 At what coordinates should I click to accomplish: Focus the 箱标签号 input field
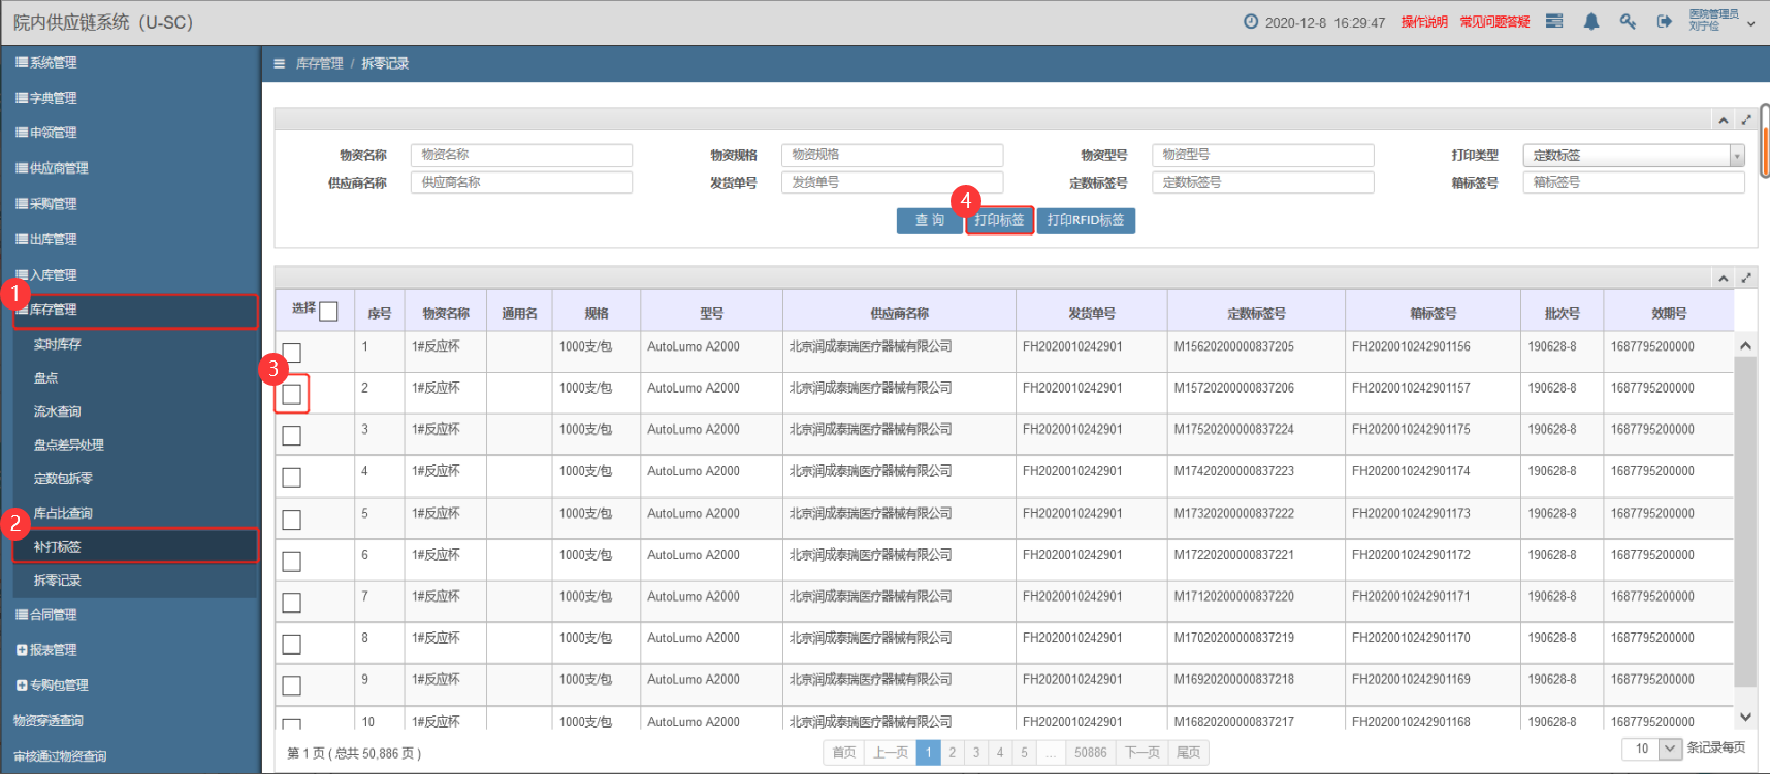(x=1634, y=182)
